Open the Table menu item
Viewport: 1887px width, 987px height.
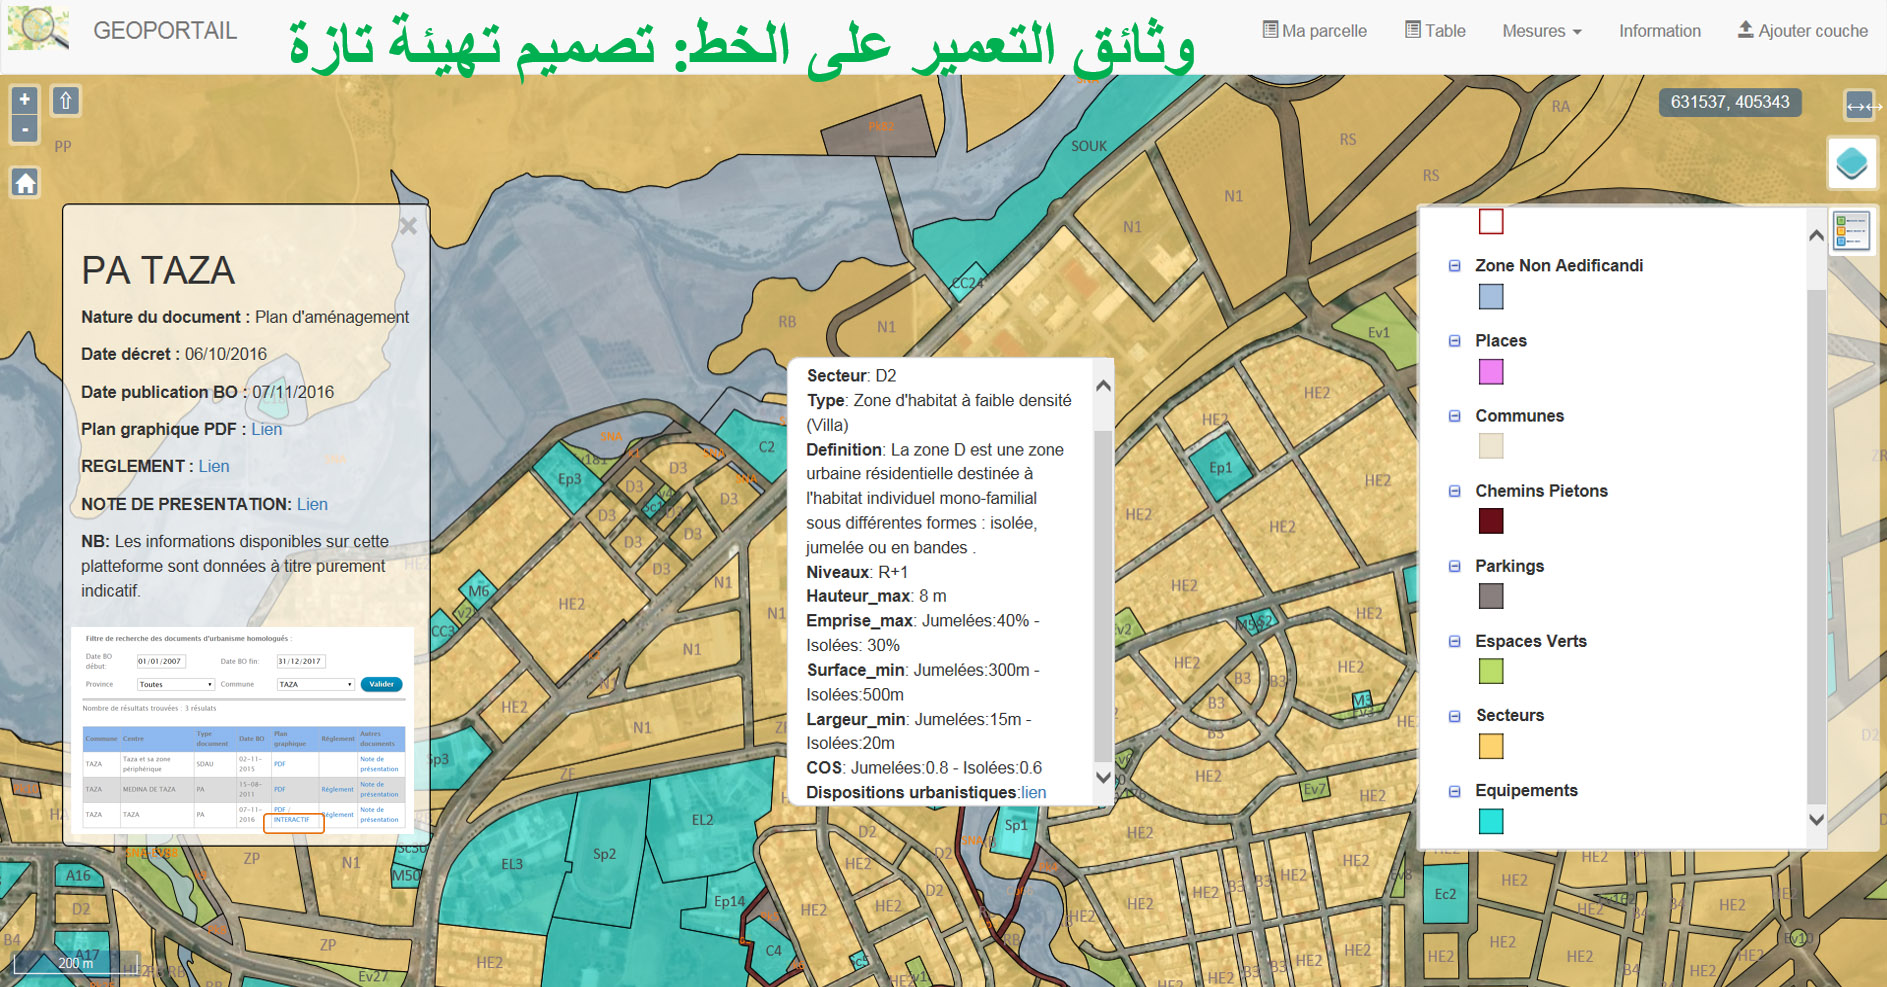click(1435, 31)
